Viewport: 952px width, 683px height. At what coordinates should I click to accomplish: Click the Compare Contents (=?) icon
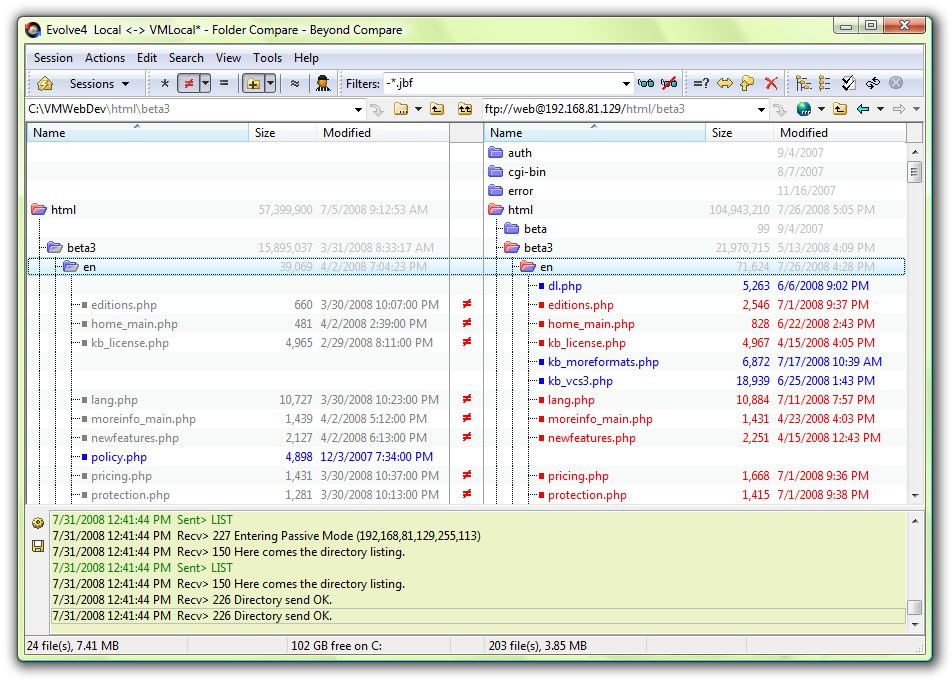click(x=701, y=84)
